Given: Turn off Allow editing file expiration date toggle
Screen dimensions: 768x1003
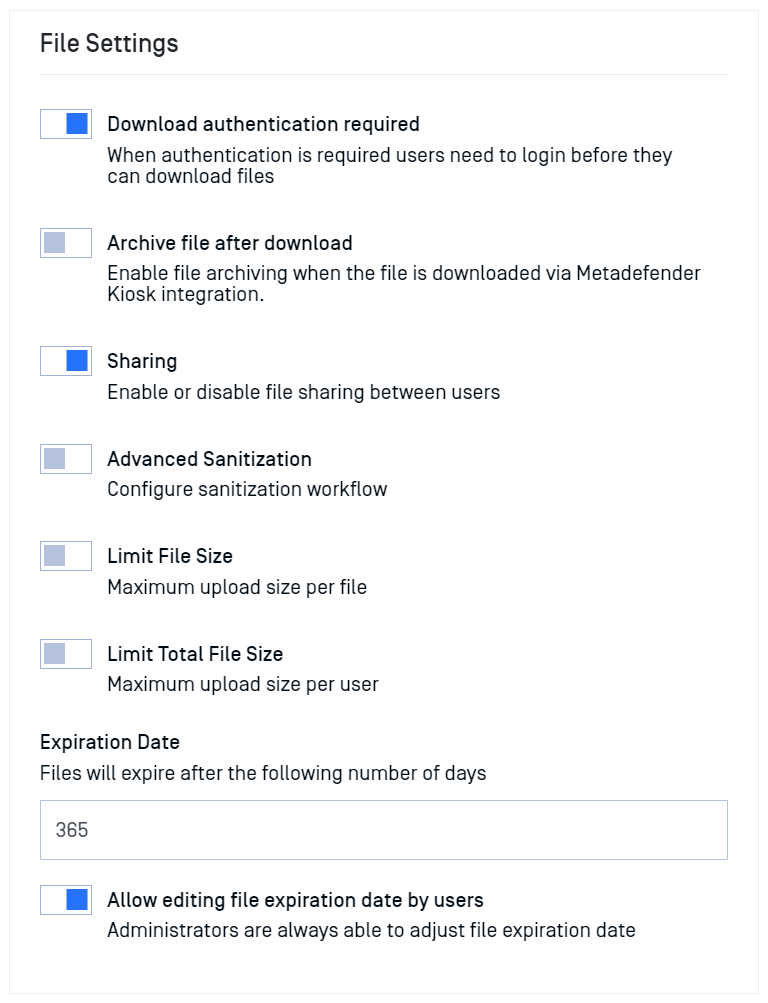Looking at the screenshot, I should pyautogui.click(x=66, y=900).
